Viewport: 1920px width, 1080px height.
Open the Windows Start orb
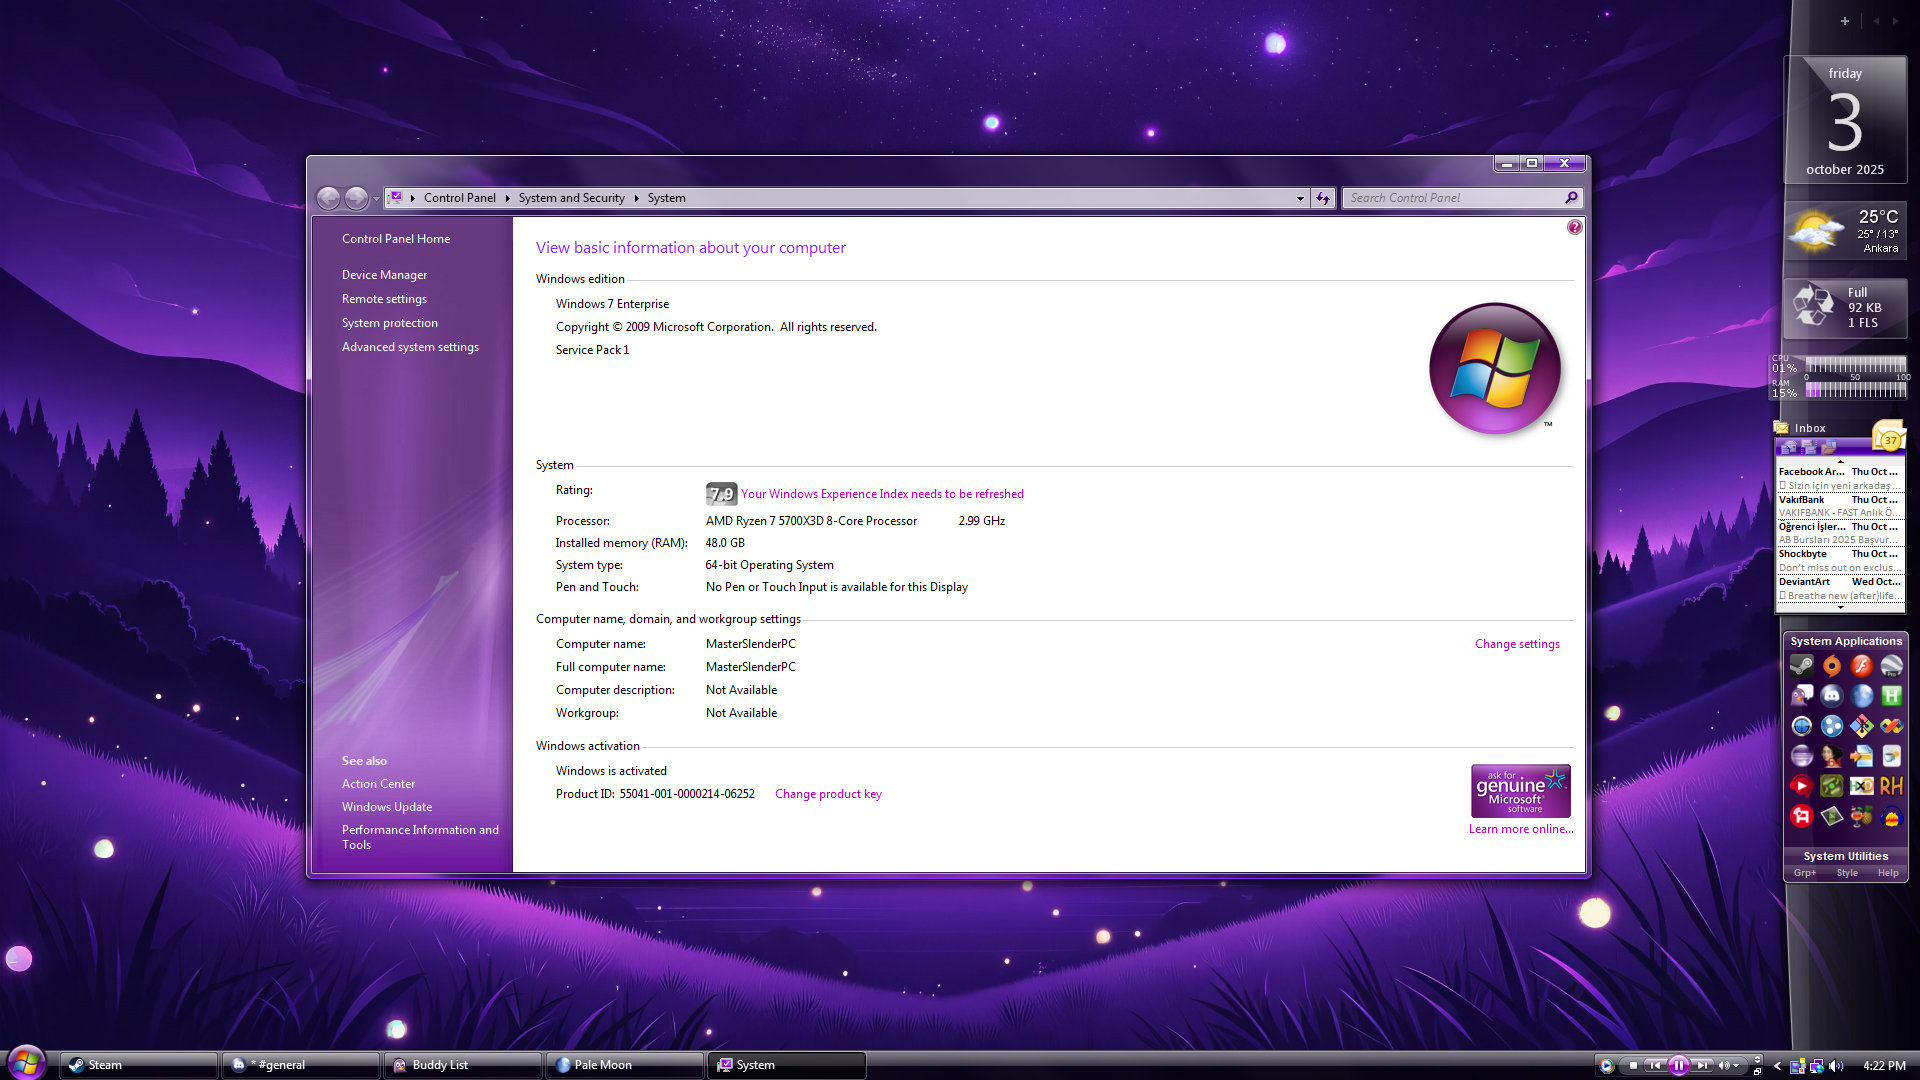[x=27, y=1062]
